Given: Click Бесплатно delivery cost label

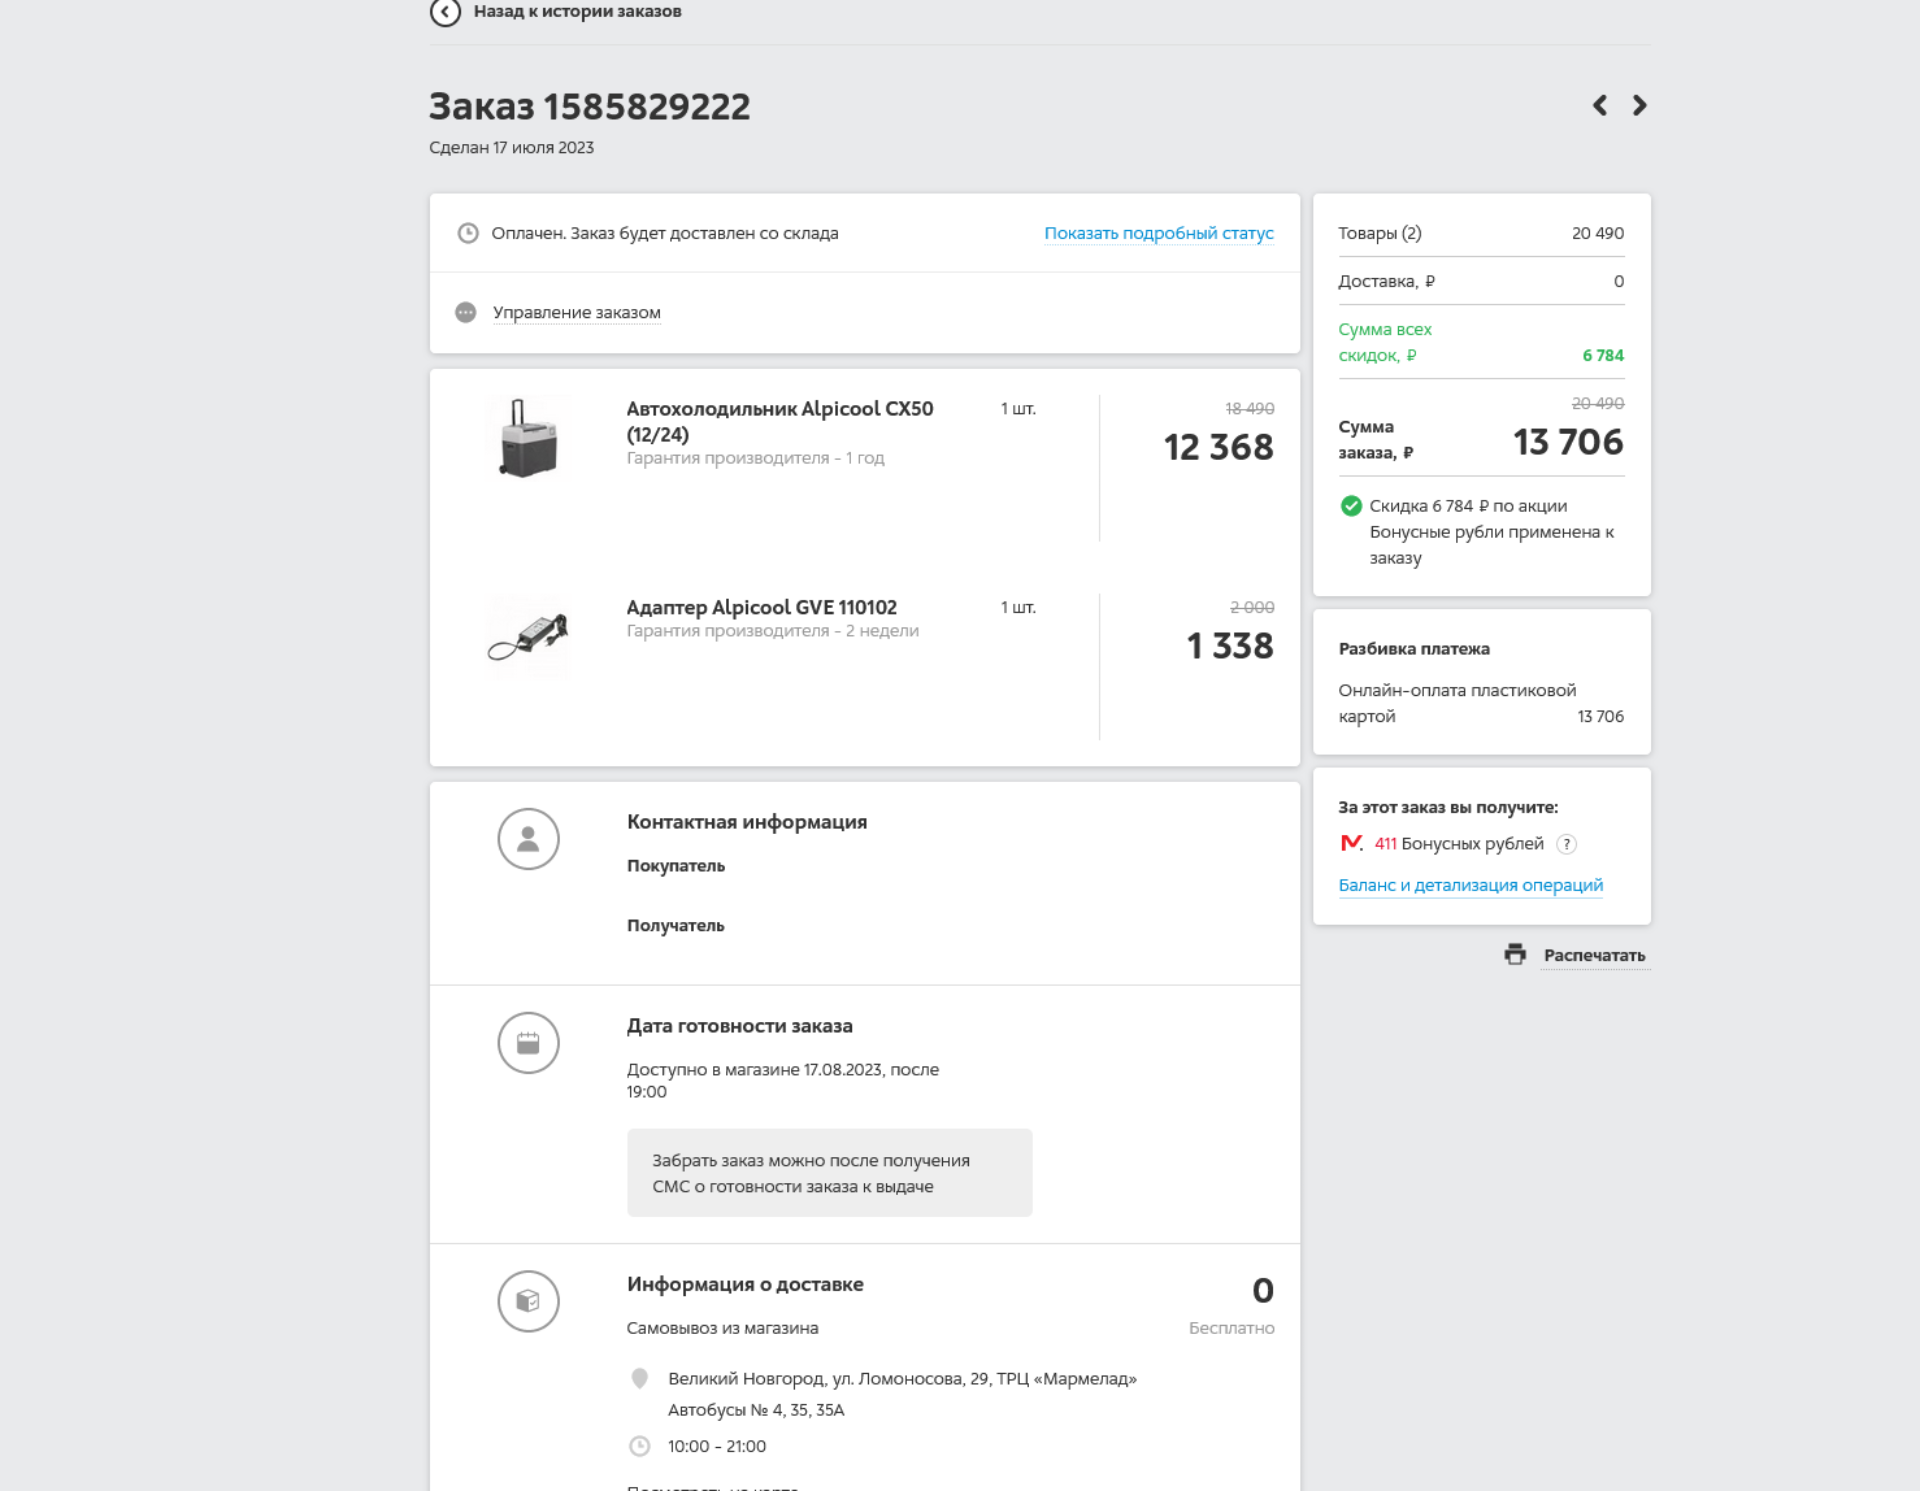Looking at the screenshot, I should [x=1231, y=1328].
